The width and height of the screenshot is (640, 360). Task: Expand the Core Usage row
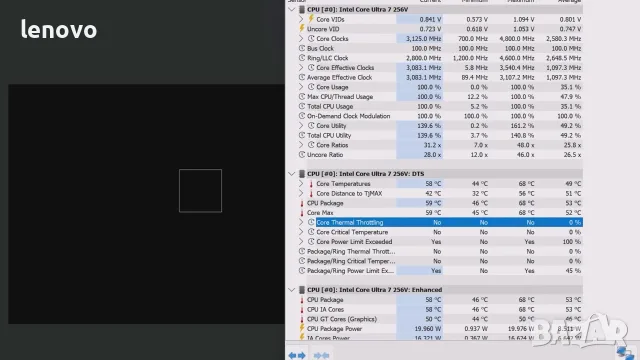(x=301, y=87)
